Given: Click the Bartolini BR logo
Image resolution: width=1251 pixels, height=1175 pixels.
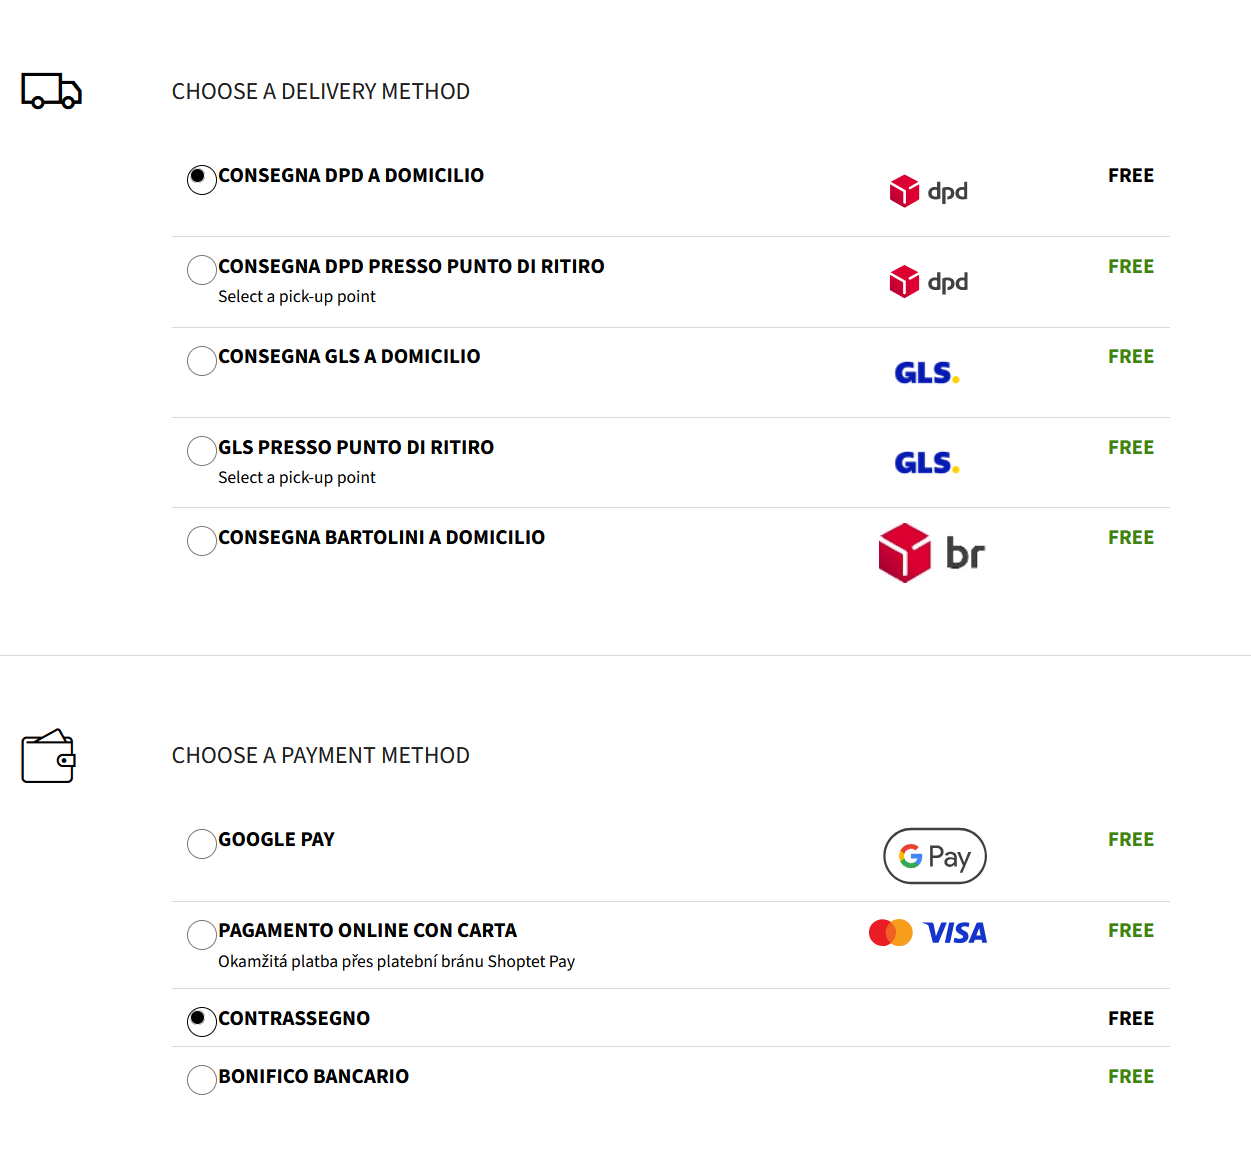Looking at the screenshot, I should pyautogui.click(x=931, y=553).
